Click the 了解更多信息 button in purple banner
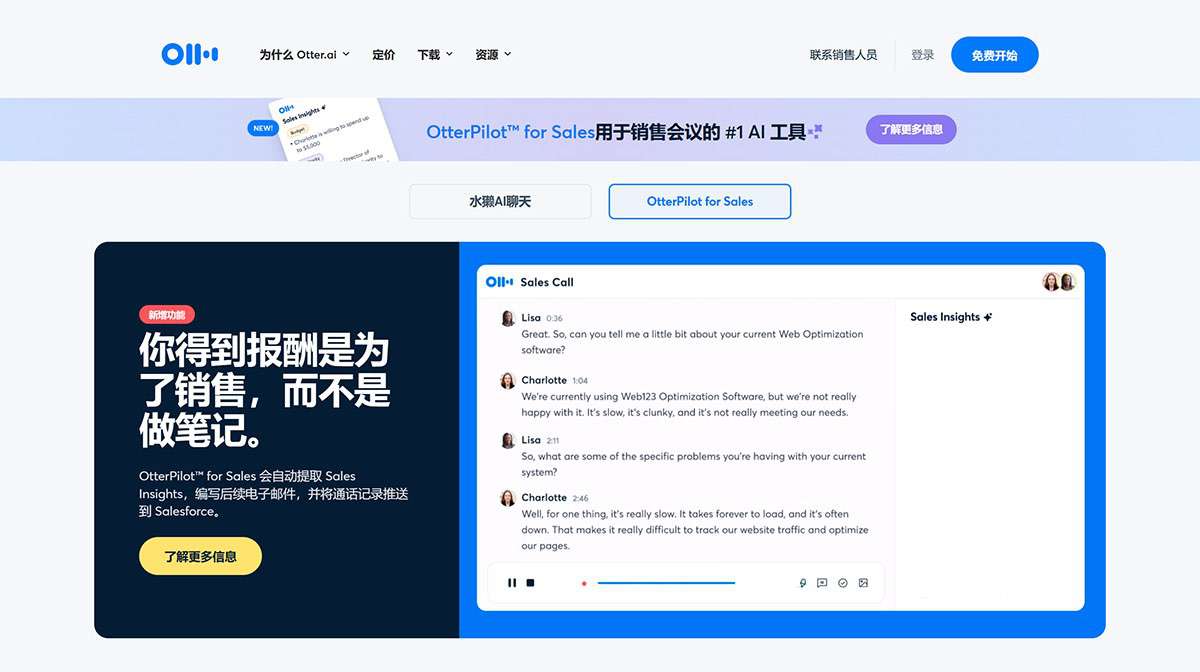The height and width of the screenshot is (672, 1200). pos(911,129)
